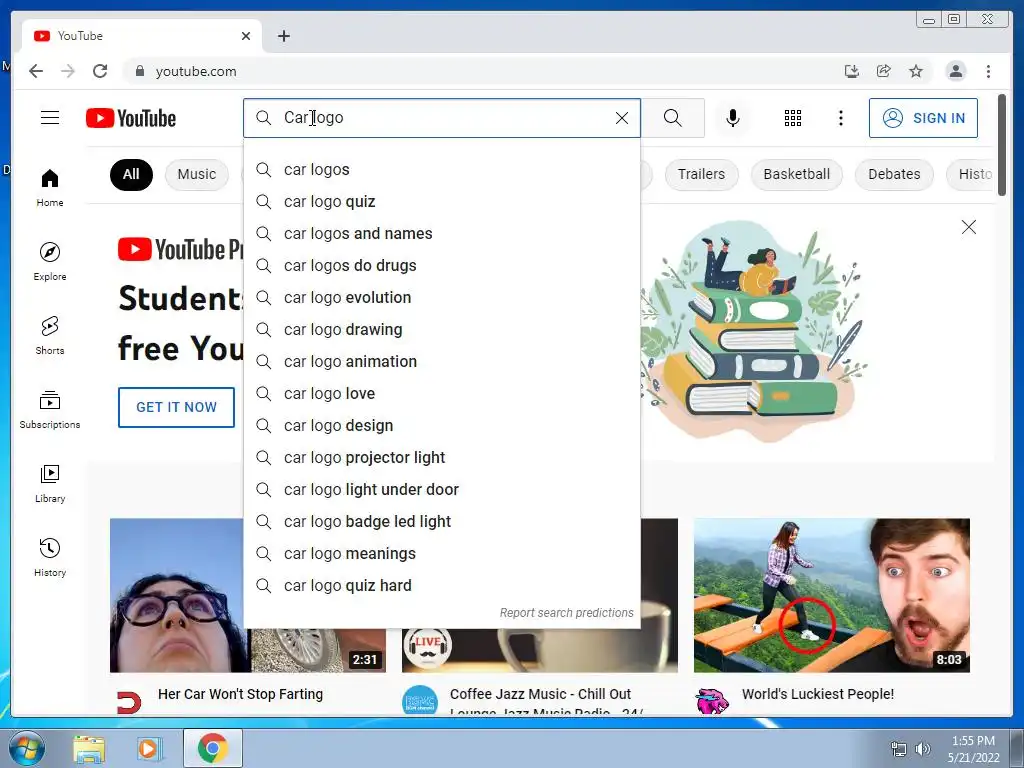
Task: Choose suggestion 'car logo design'
Action: click(442, 426)
